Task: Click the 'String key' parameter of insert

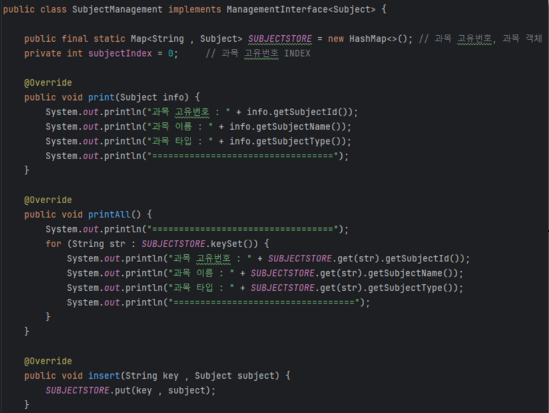Action: (x=152, y=376)
